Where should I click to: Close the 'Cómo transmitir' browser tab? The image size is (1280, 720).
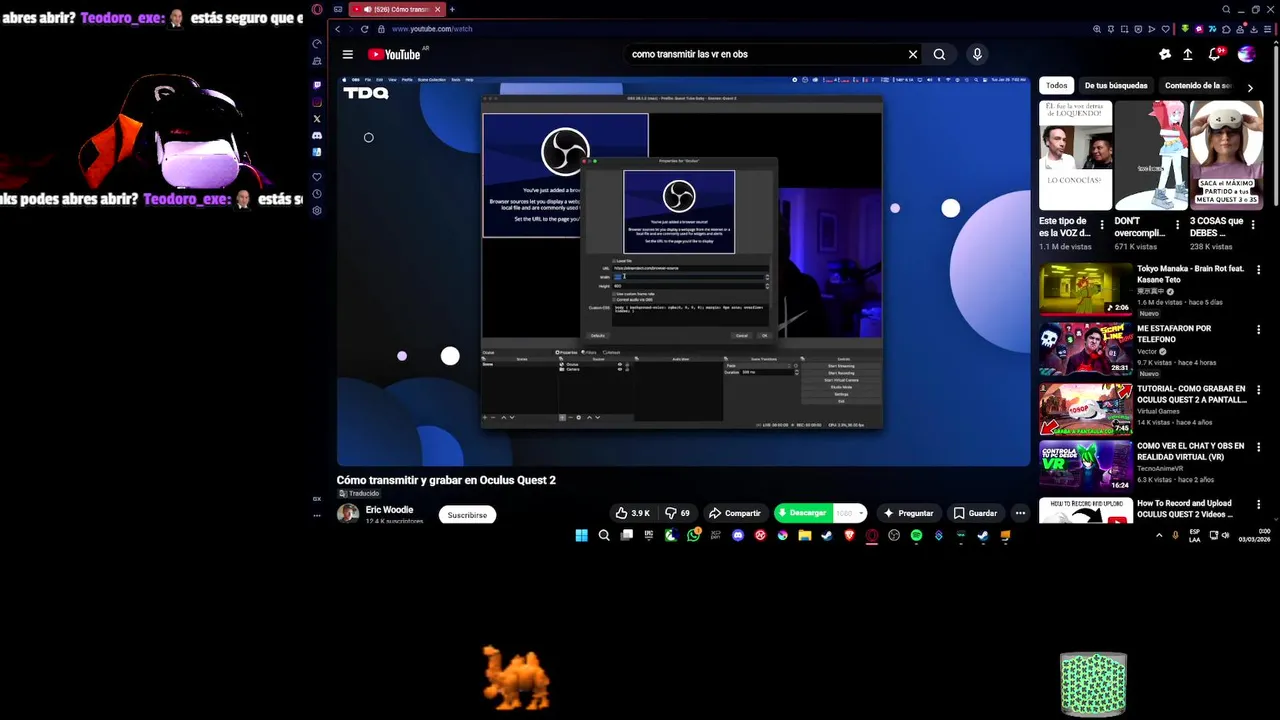click(x=437, y=9)
